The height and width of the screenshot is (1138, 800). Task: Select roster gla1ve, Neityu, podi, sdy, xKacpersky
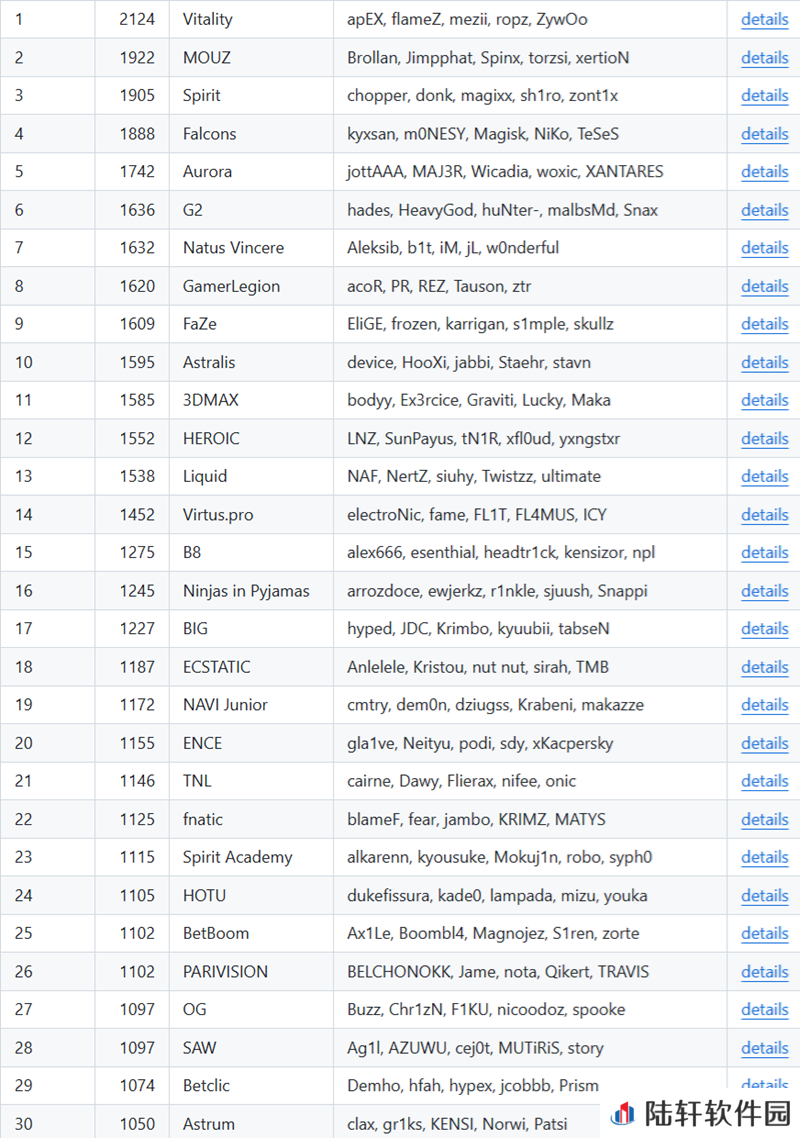click(x=481, y=744)
